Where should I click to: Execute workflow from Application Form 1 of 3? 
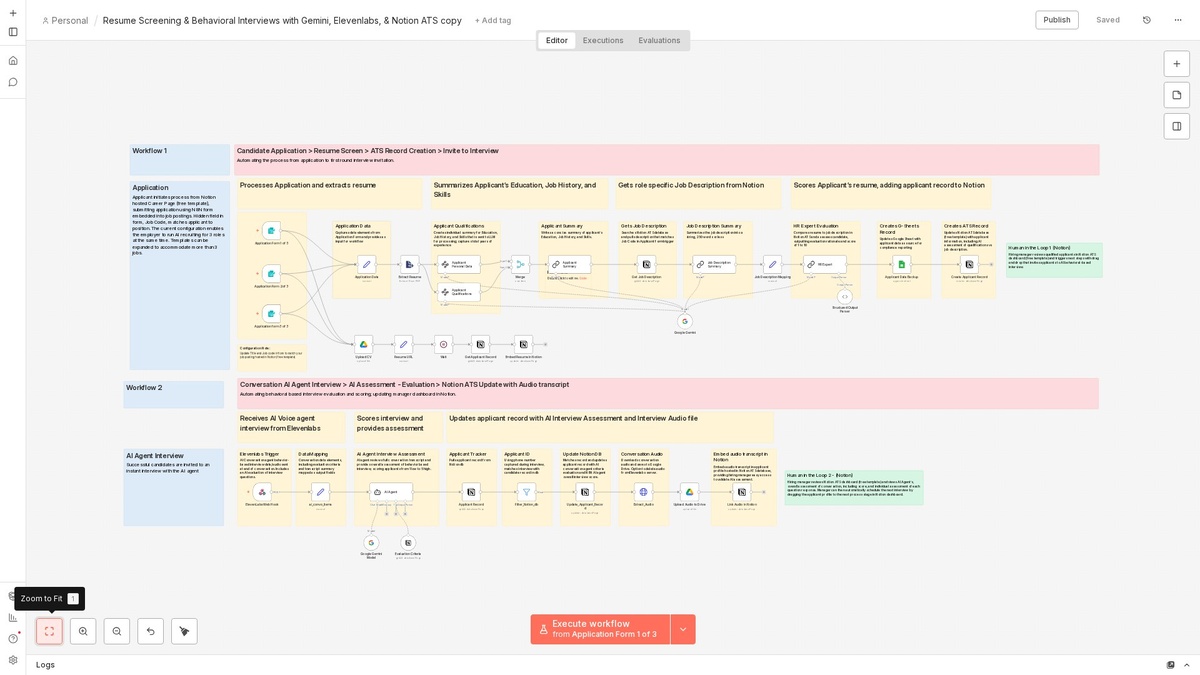point(600,629)
